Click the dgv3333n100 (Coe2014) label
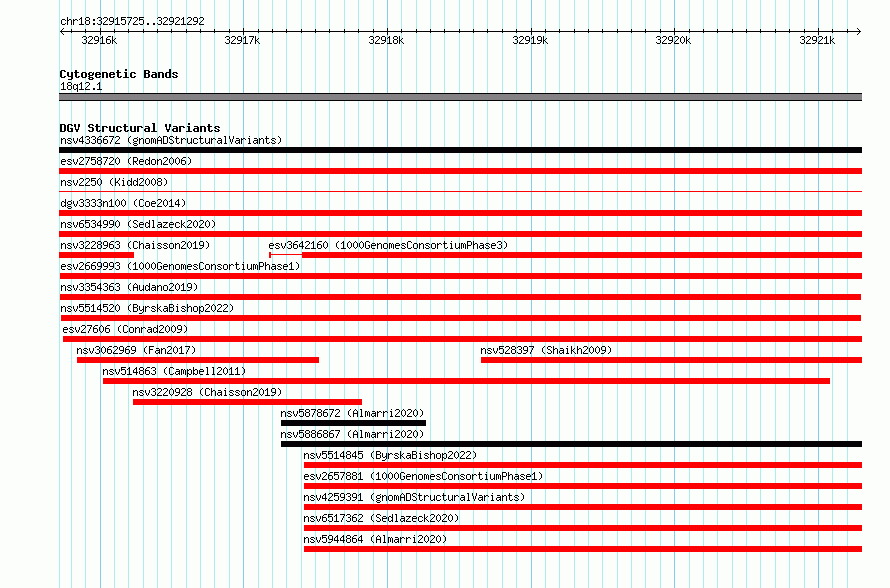Viewport: 890px width, 588px height. [x=123, y=203]
